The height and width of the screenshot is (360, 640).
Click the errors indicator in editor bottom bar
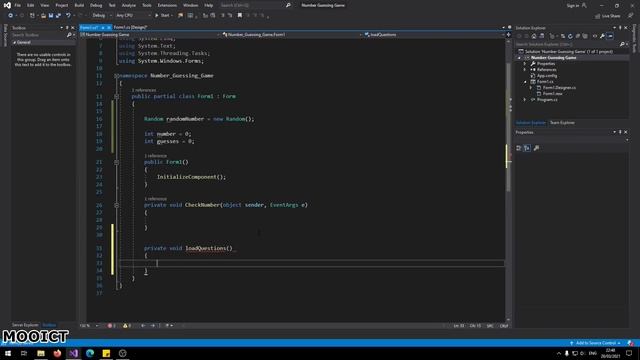point(111,326)
